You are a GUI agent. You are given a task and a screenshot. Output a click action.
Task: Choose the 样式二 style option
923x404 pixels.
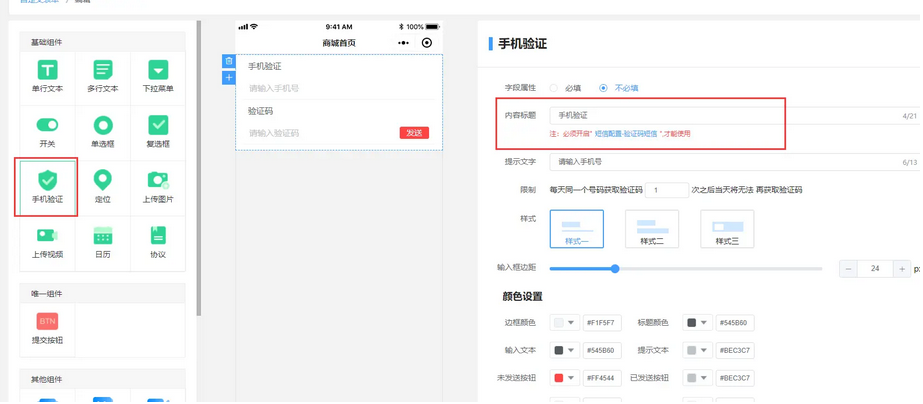652,229
